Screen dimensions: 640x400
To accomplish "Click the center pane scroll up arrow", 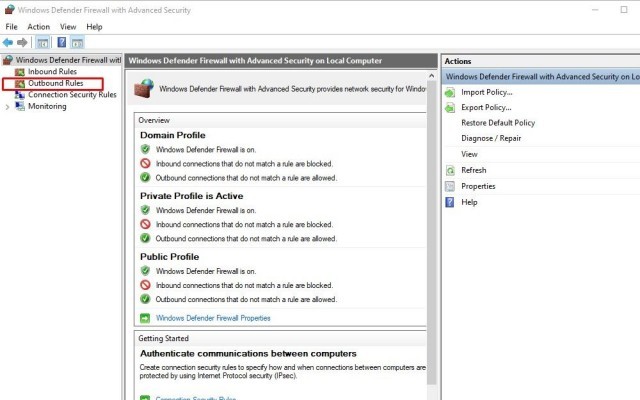I will click(x=431, y=76).
